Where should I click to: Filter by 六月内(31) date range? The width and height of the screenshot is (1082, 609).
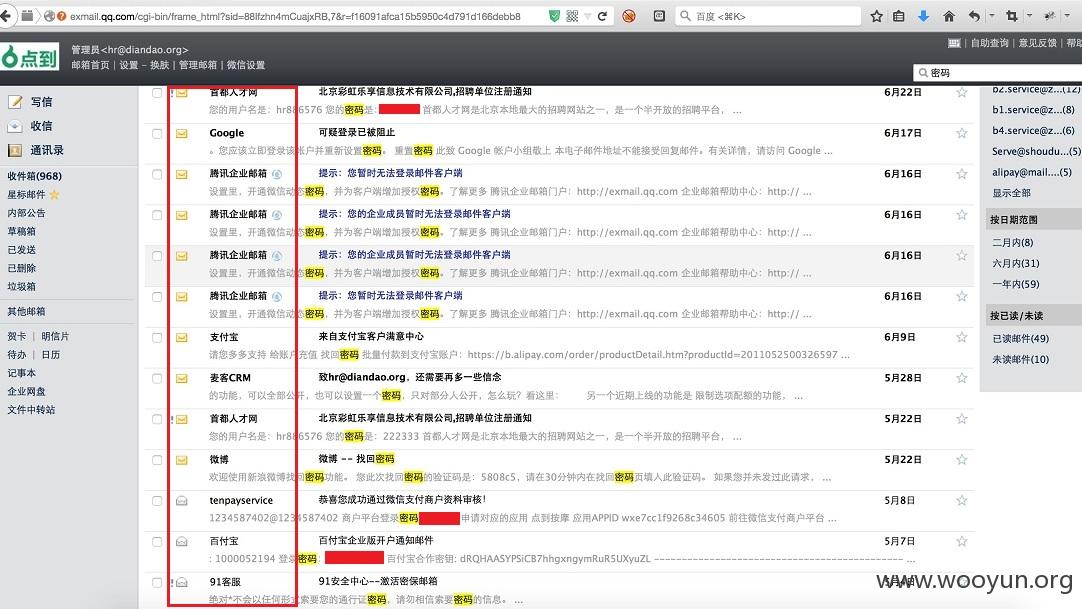click(1016, 263)
